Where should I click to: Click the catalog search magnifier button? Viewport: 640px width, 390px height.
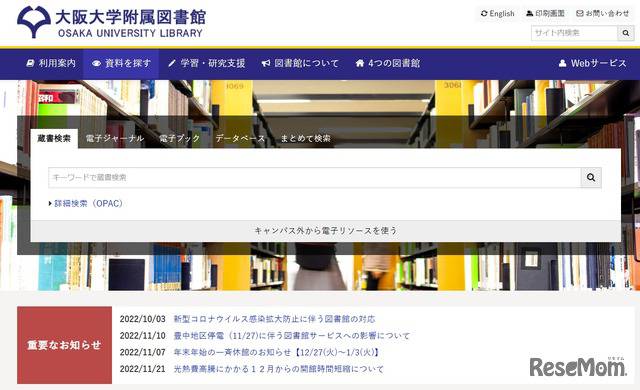pyautogui.click(x=591, y=177)
